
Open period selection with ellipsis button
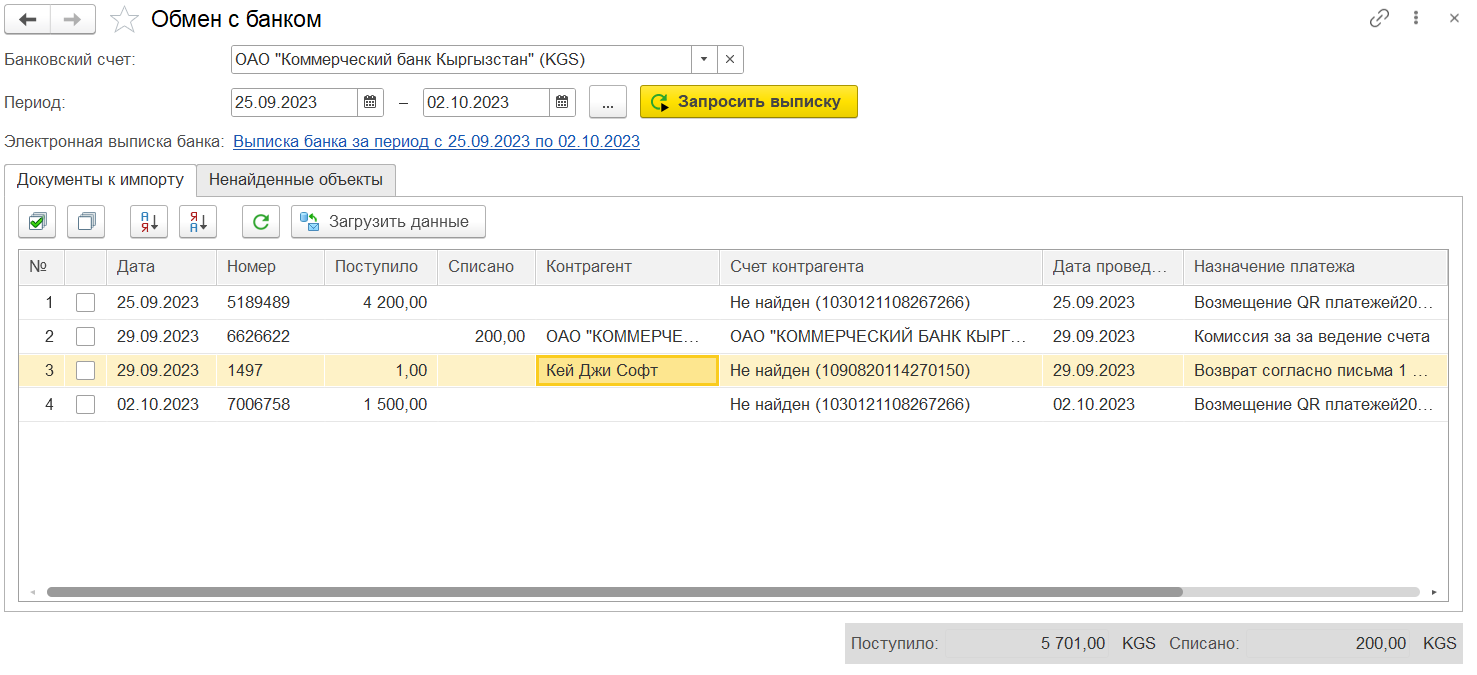[x=607, y=102]
